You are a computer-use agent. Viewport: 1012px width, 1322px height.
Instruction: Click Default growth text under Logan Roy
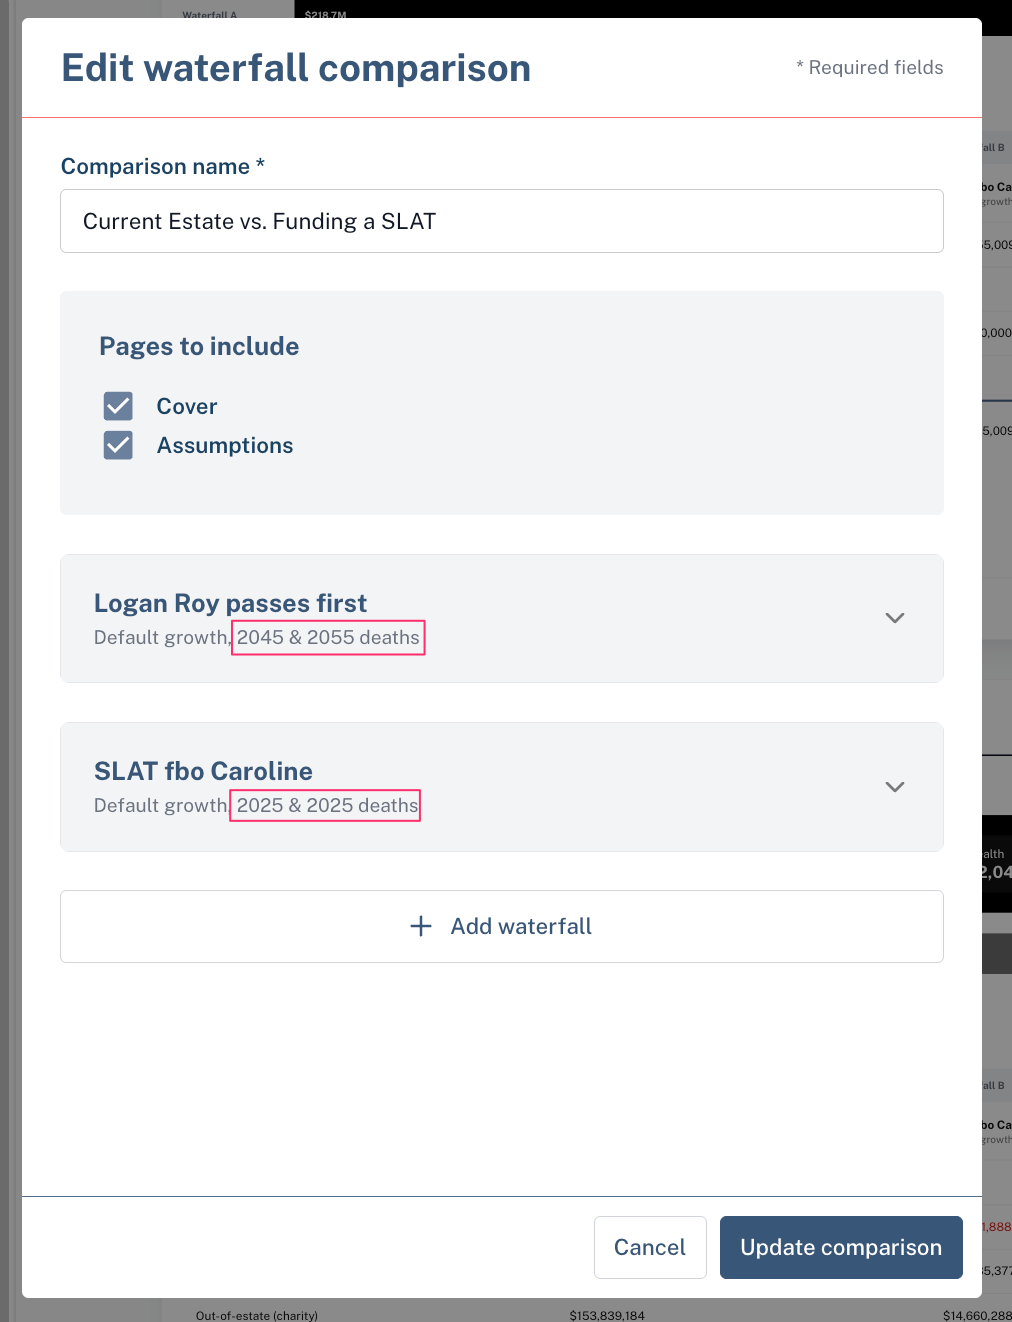click(161, 637)
